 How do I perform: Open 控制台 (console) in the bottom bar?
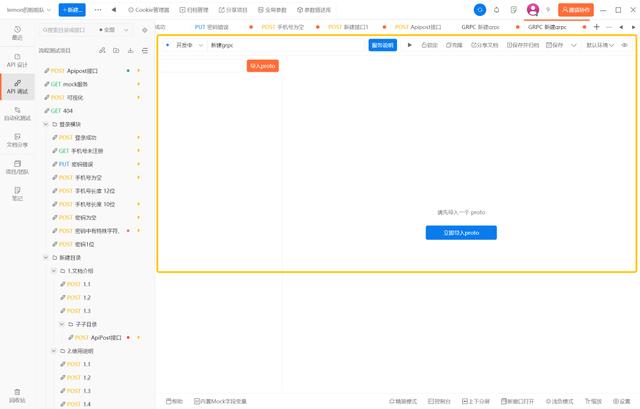[439, 401]
